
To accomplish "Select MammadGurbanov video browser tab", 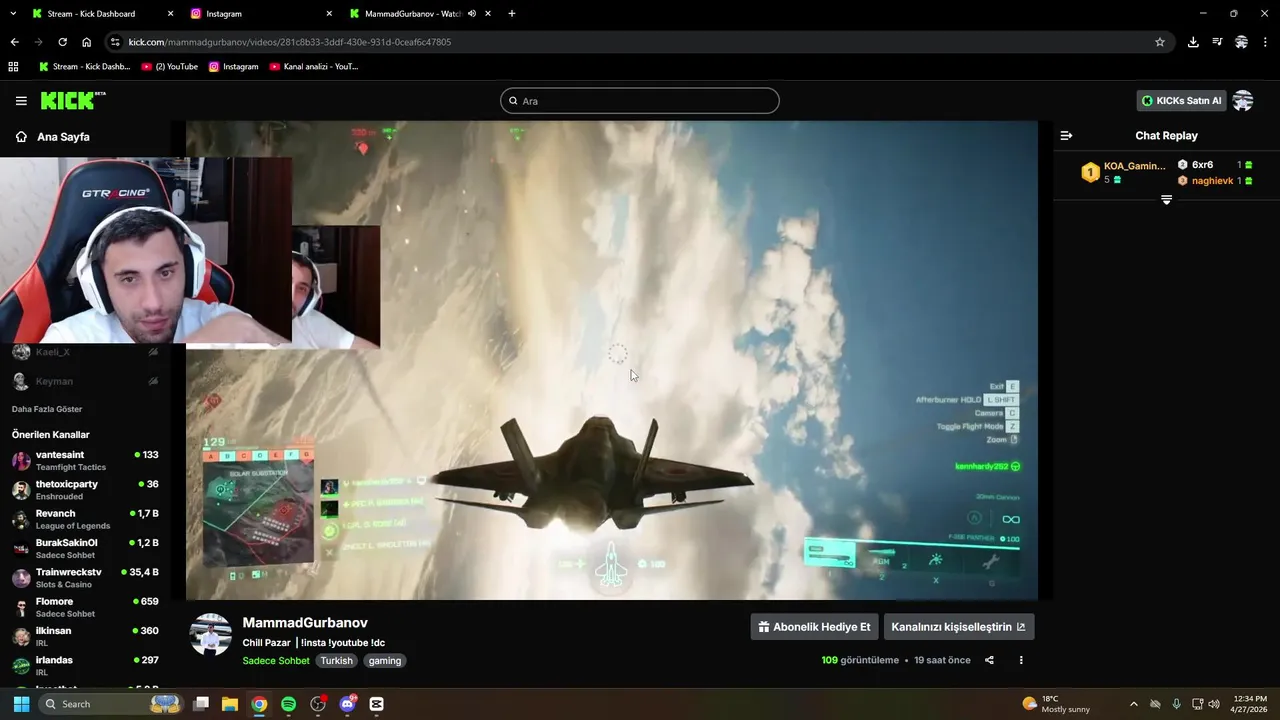I will point(412,14).
